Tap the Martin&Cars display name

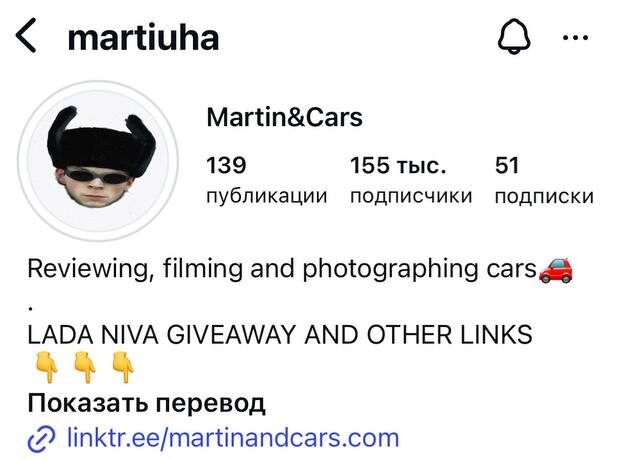click(x=284, y=117)
